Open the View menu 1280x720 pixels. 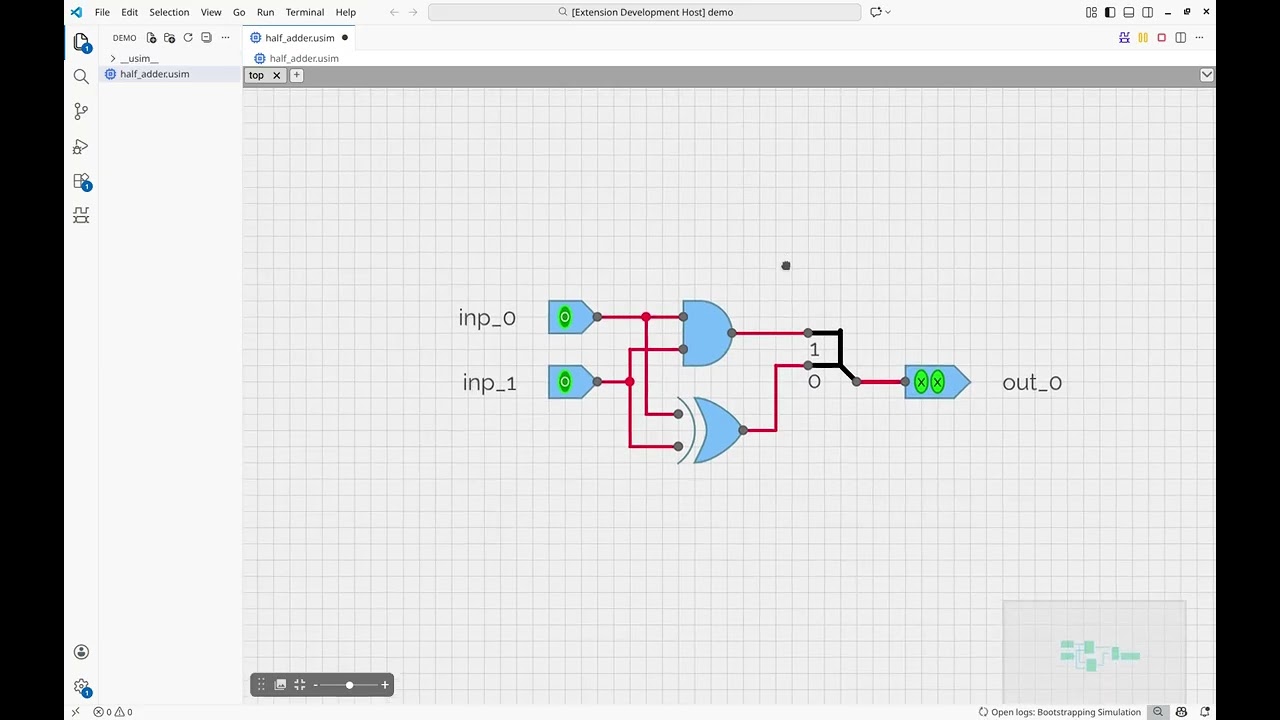click(211, 12)
